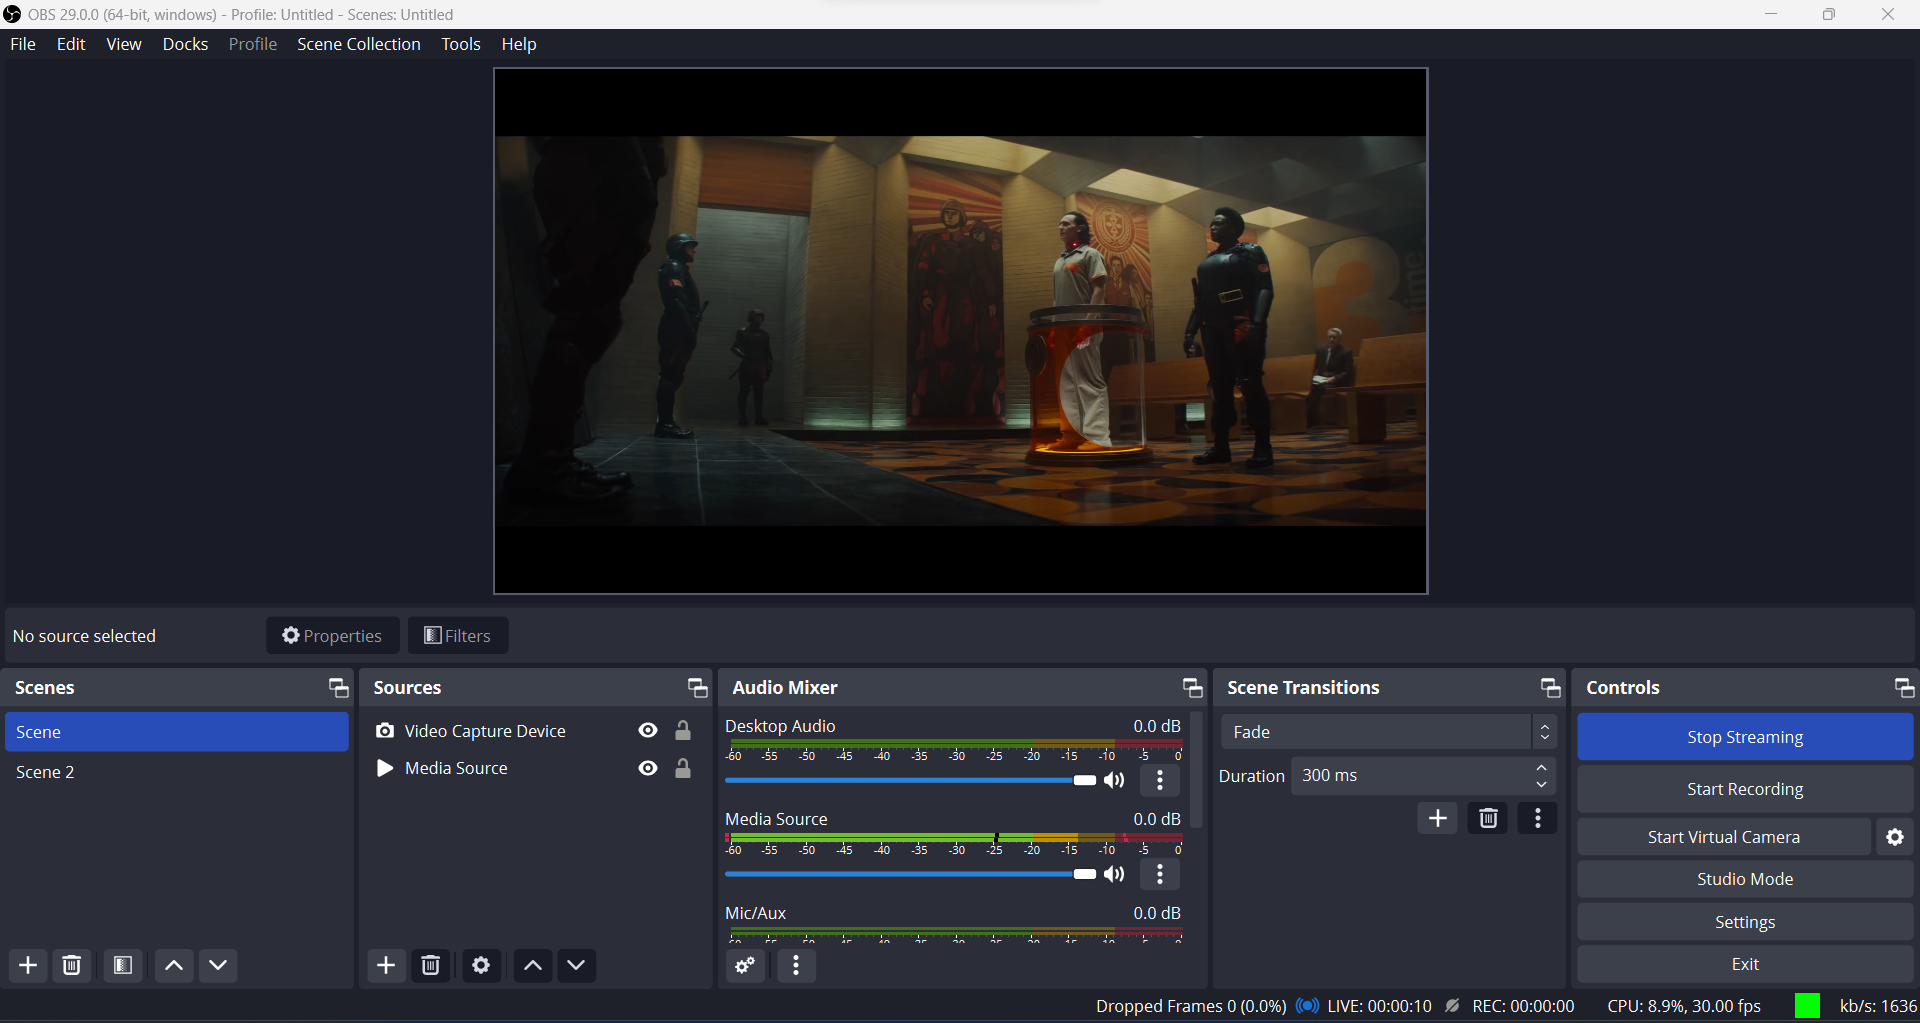Image resolution: width=1920 pixels, height=1023 pixels.
Task: Remove selected scene with trash icon
Action: [72, 965]
